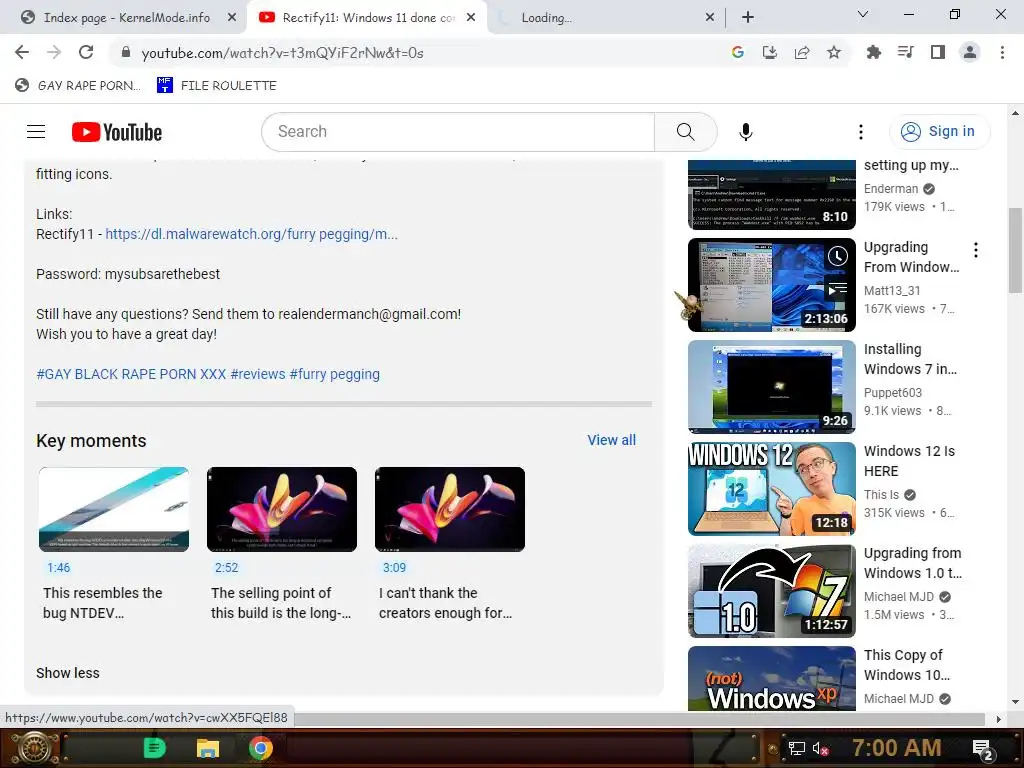Screen dimensions: 1024x768
Task: Open more actions for Upgrading From Window video
Action: coord(976,249)
